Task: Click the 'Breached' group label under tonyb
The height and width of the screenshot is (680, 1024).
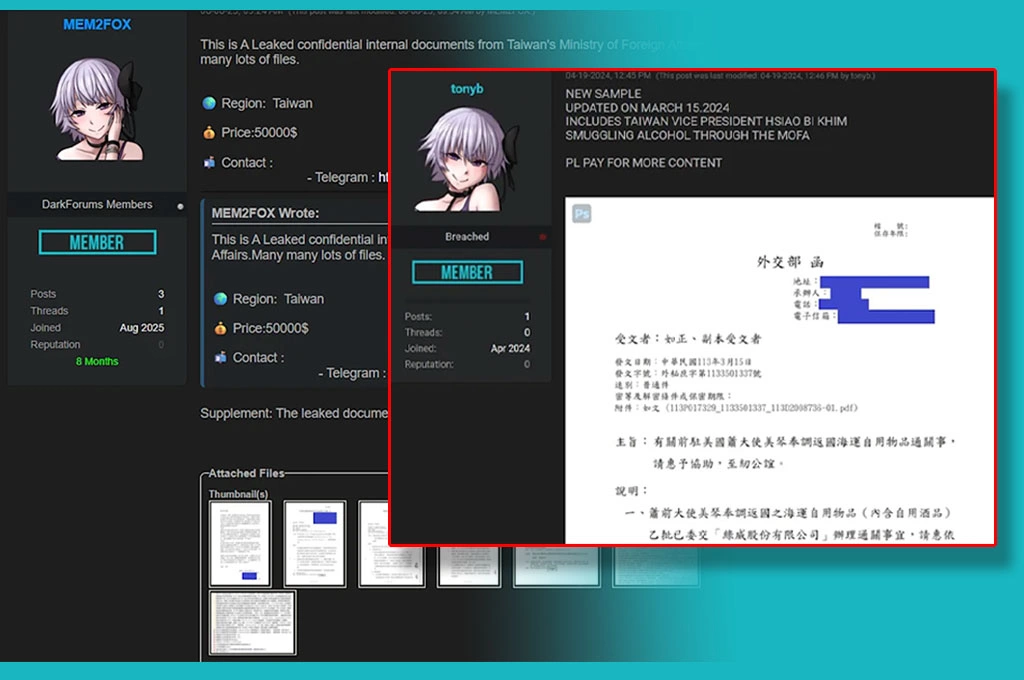Action: click(467, 236)
